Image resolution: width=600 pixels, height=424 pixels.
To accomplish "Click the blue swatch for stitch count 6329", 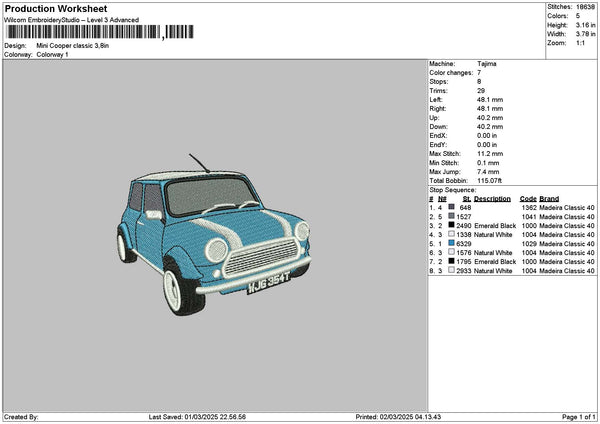I will point(452,243).
